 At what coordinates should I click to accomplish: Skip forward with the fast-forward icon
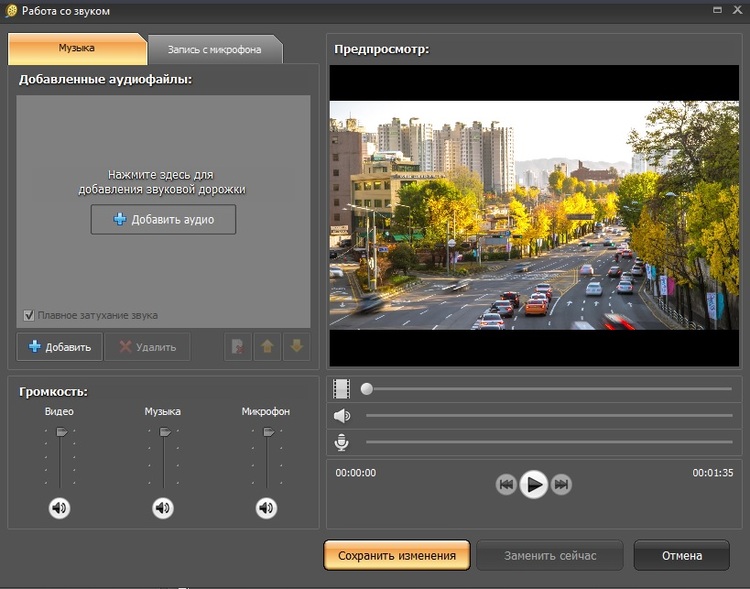[562, 485]
